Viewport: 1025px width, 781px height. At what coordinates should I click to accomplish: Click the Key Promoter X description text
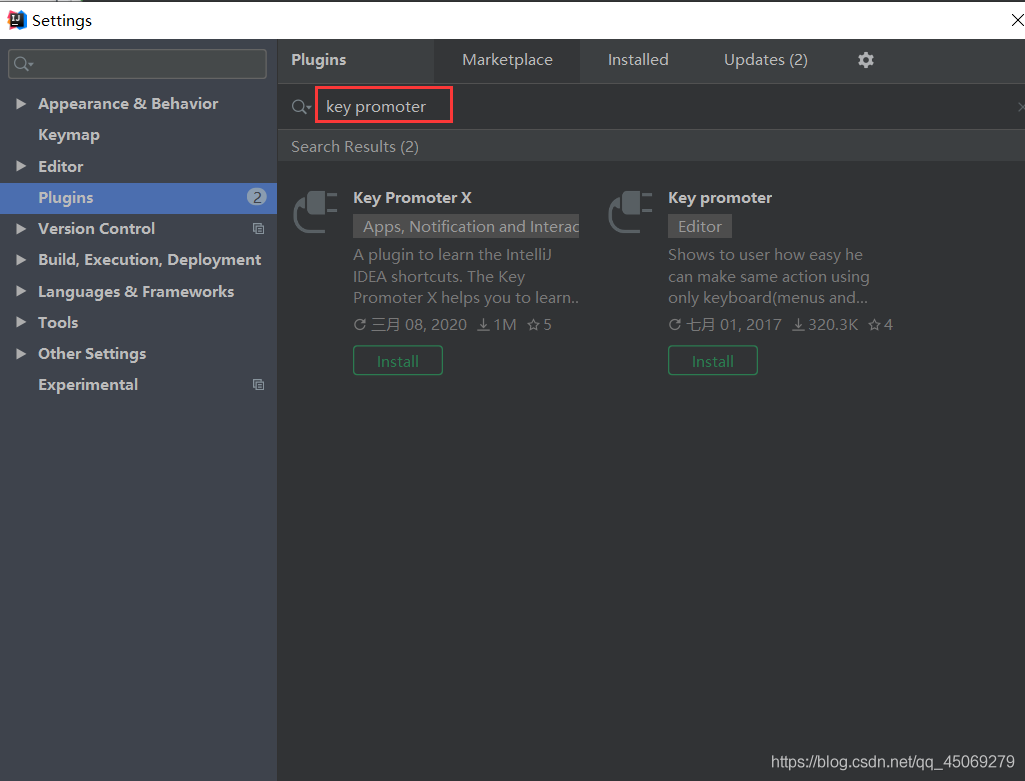(466, 276)
